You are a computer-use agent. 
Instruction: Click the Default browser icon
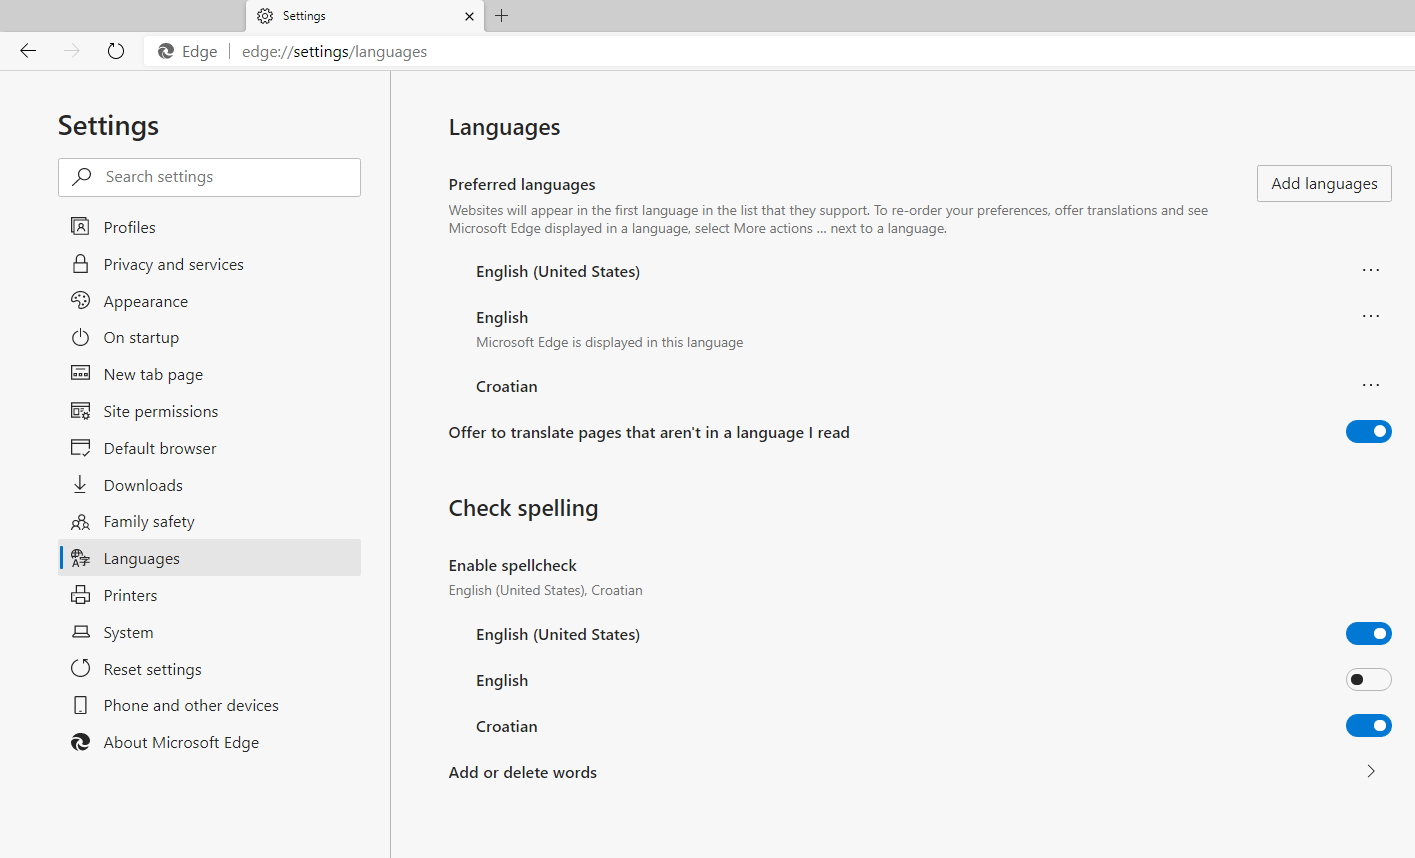click(x=80, y=447)
